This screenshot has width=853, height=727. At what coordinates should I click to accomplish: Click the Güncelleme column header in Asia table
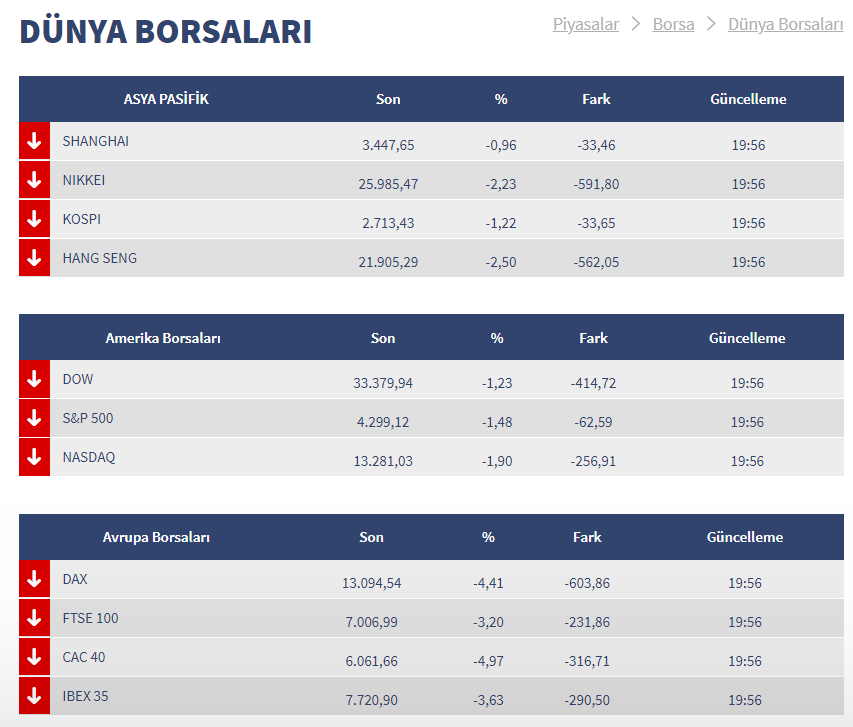[x=748, y=99]
